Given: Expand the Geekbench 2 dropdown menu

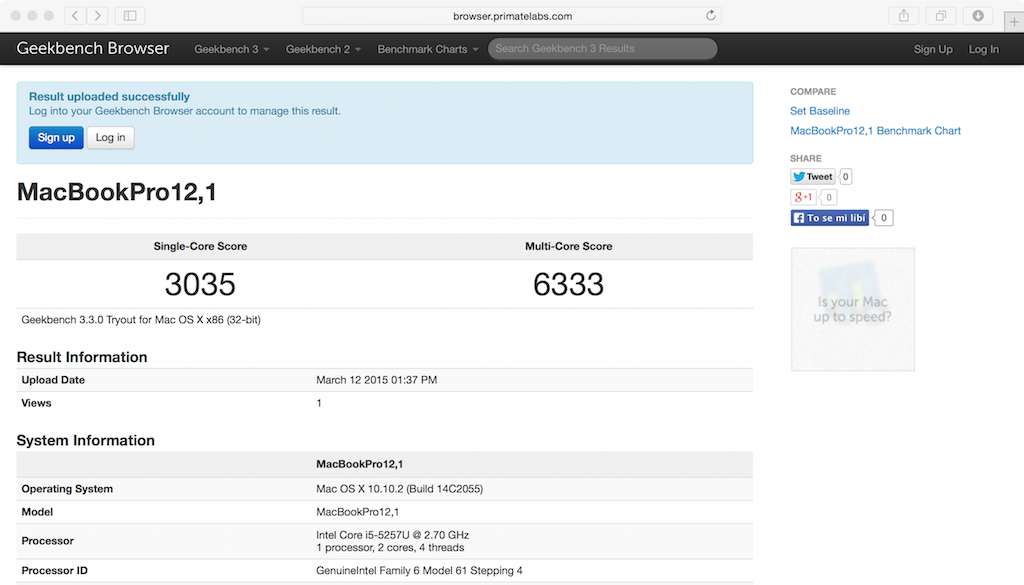Looking at the screenshot, I should click(323, 49).
